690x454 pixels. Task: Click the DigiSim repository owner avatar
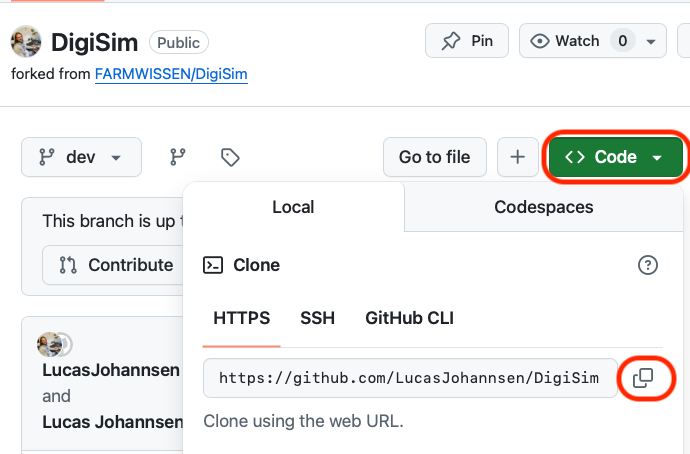26,42
